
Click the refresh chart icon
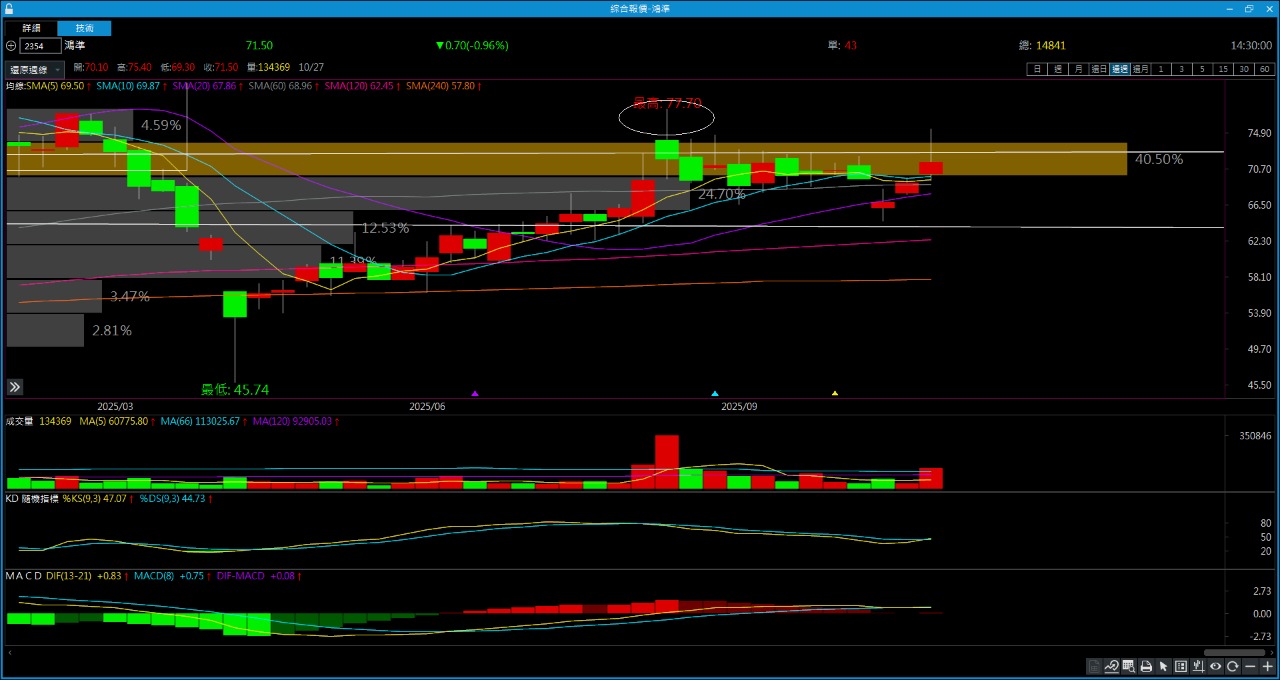(1233, 666)
